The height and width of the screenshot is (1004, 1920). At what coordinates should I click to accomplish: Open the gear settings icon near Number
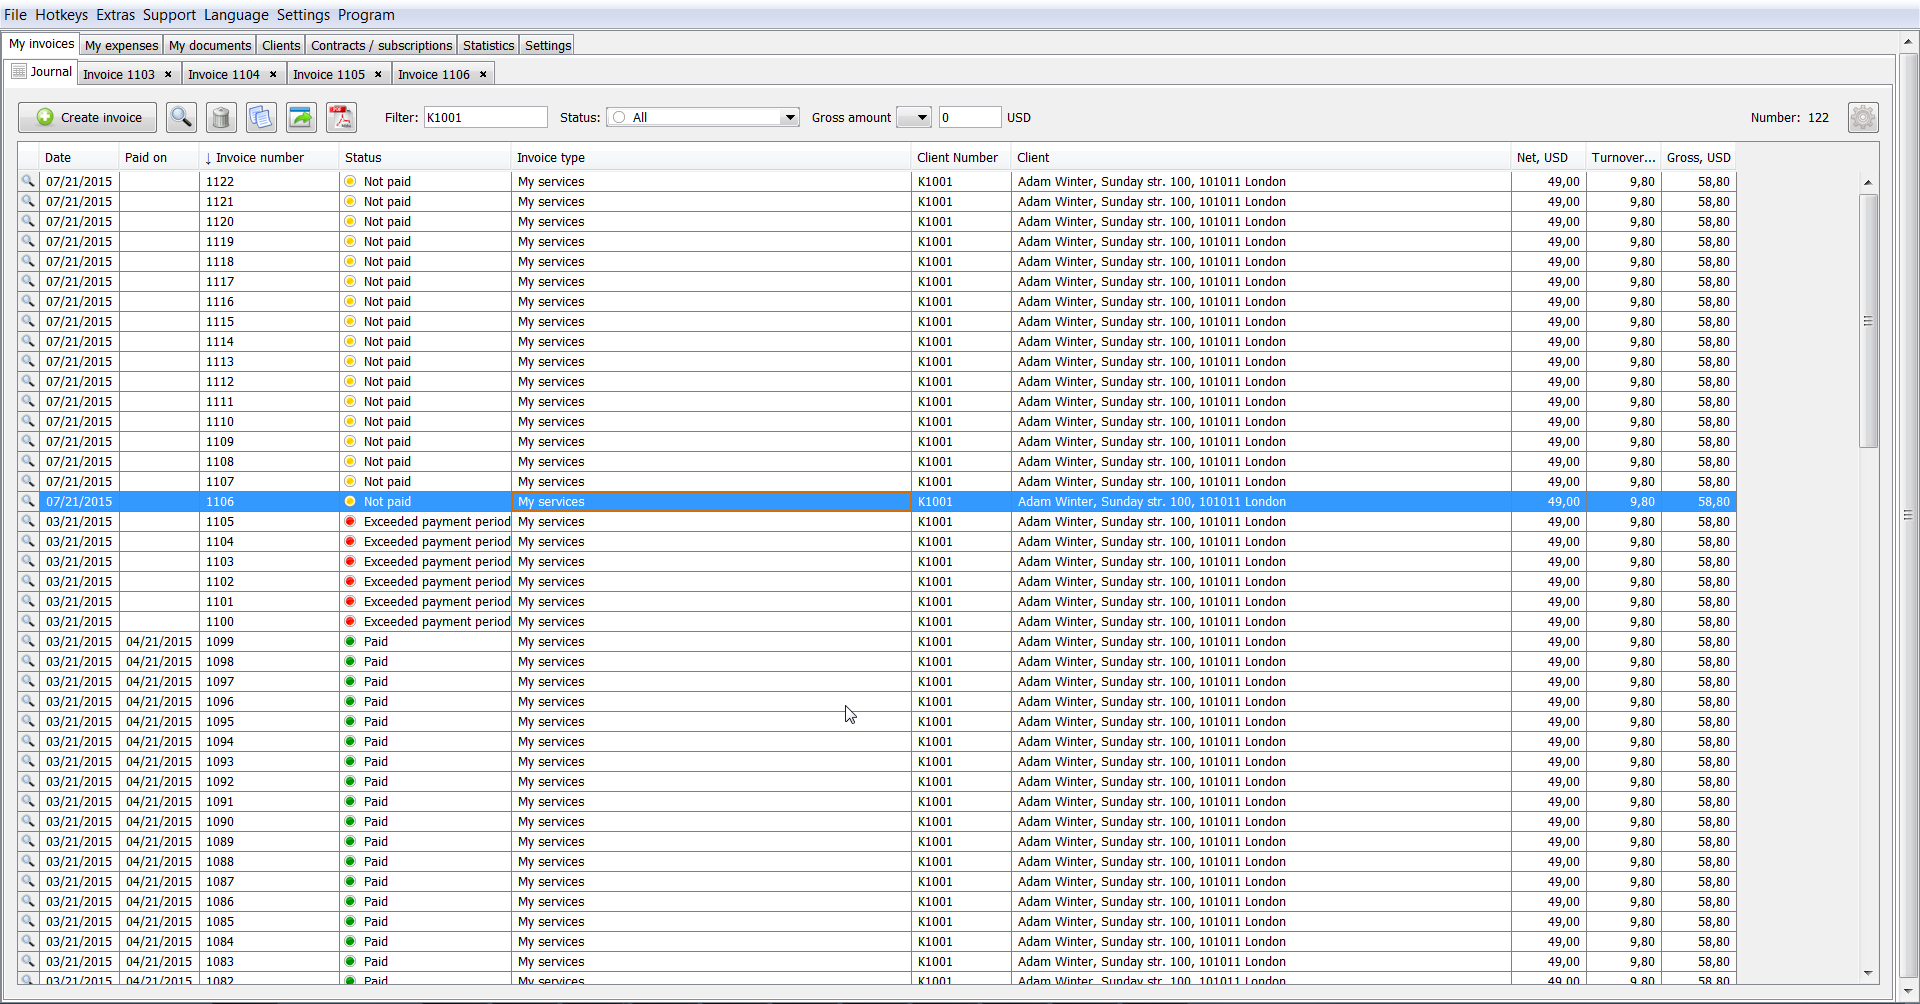[1862, 118]
